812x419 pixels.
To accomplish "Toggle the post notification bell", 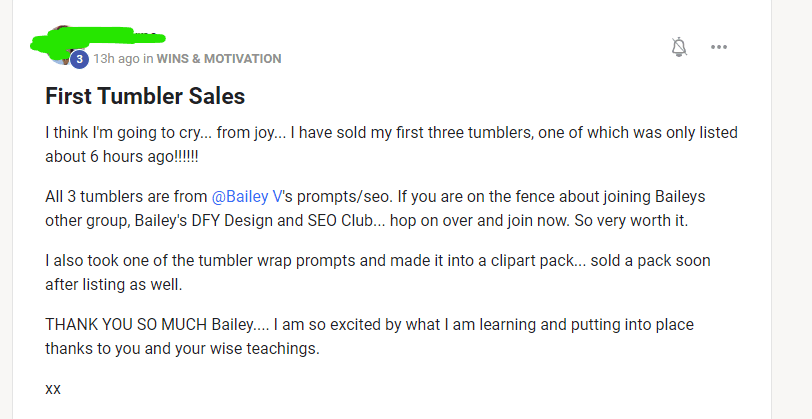I will tap(679, 47).
